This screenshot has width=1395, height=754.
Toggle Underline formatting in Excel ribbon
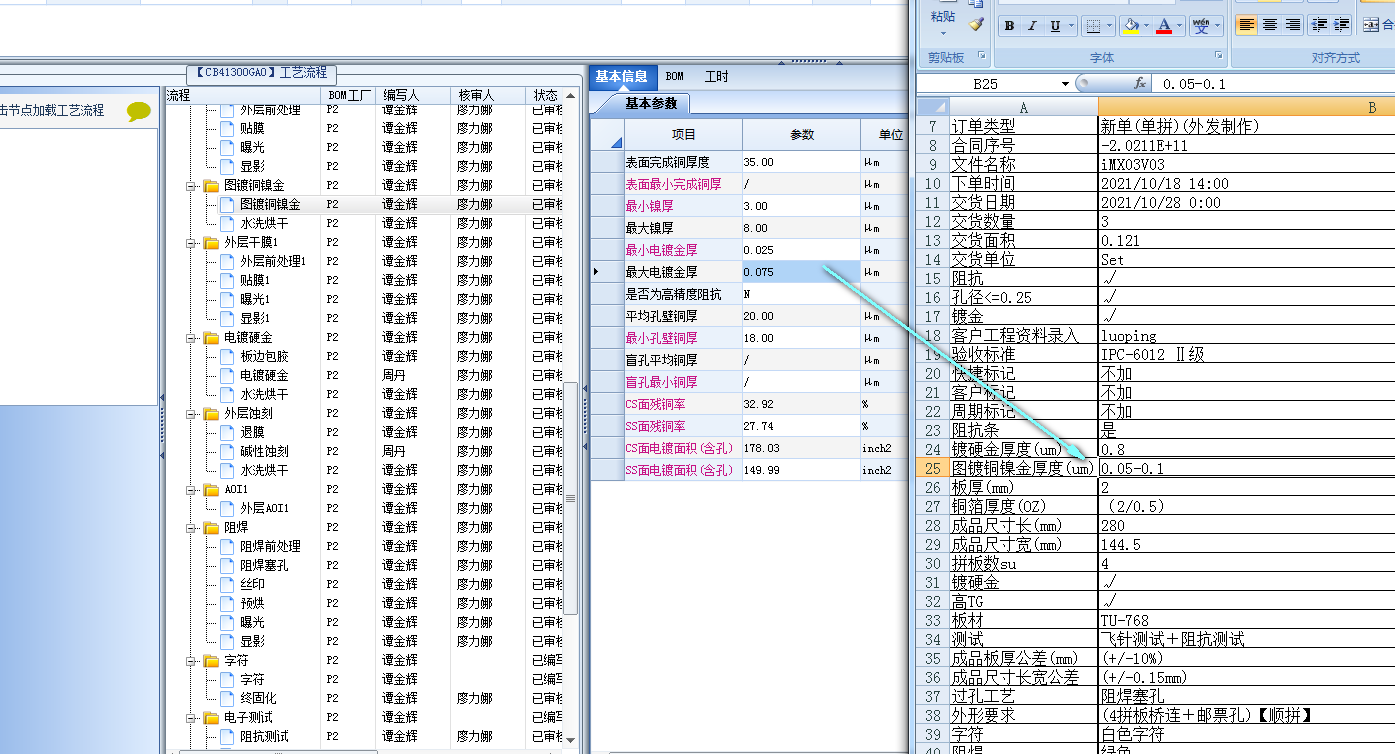click(1055, 26)
